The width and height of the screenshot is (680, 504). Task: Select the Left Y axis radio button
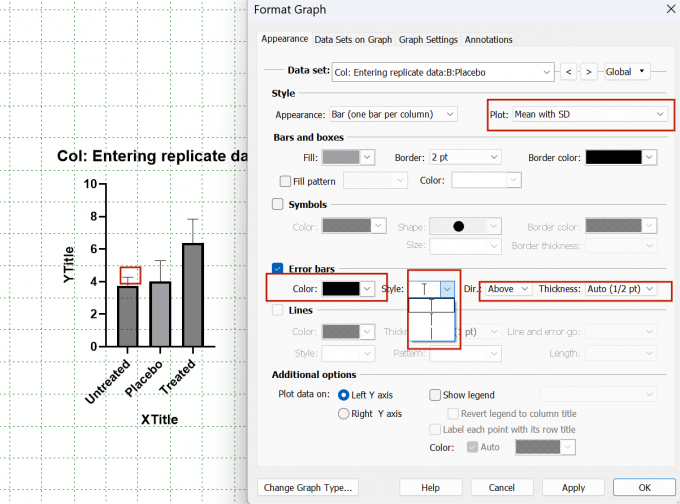click(343, 395)
